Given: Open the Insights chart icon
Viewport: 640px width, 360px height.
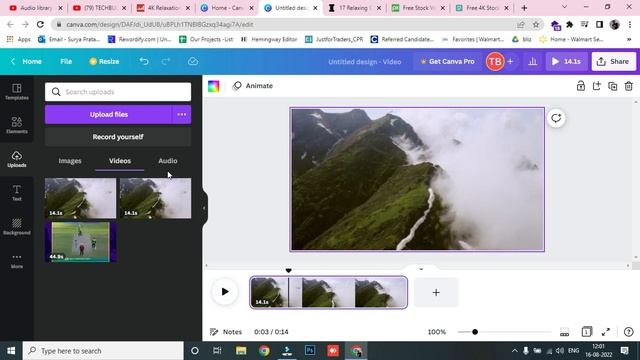Looking at the screenshot, I should tap(533, 62).
